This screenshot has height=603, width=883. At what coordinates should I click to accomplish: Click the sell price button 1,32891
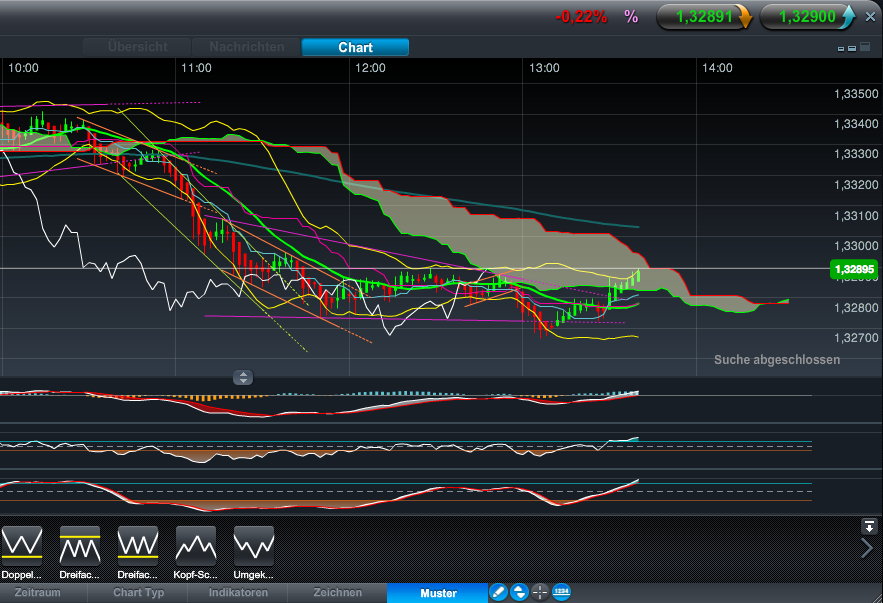point(704,16)
